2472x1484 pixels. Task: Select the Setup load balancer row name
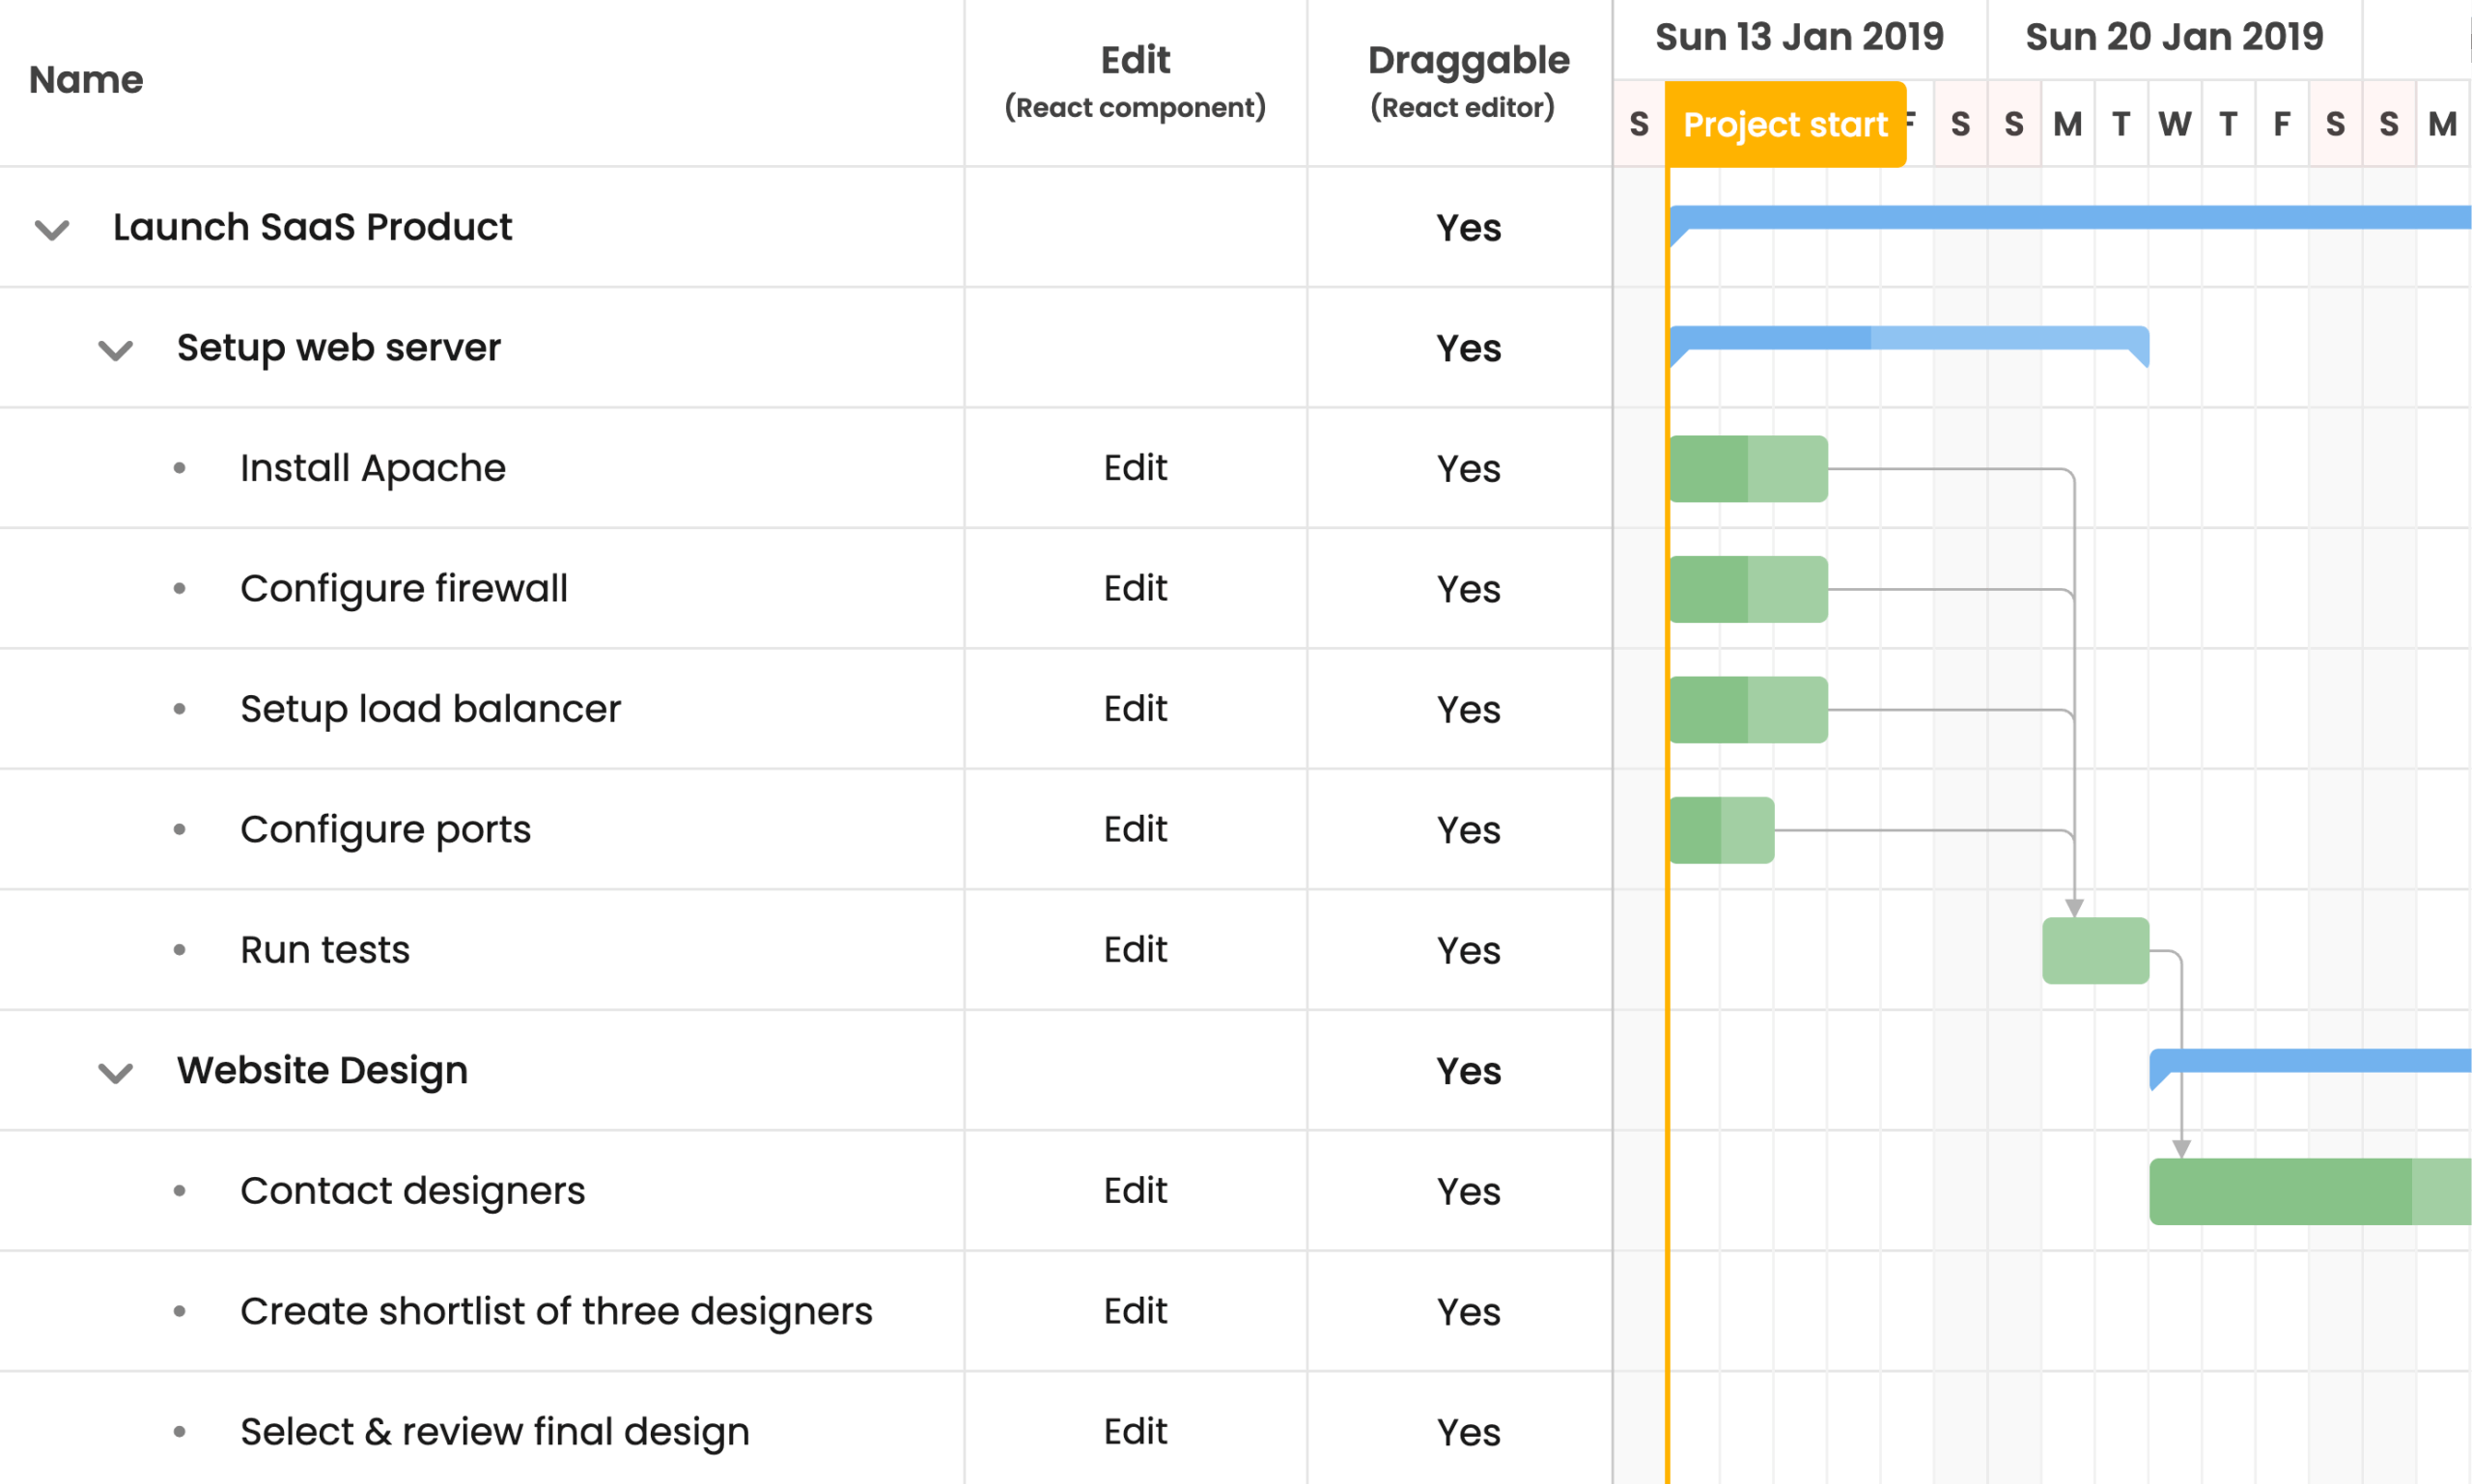point(430,709)
